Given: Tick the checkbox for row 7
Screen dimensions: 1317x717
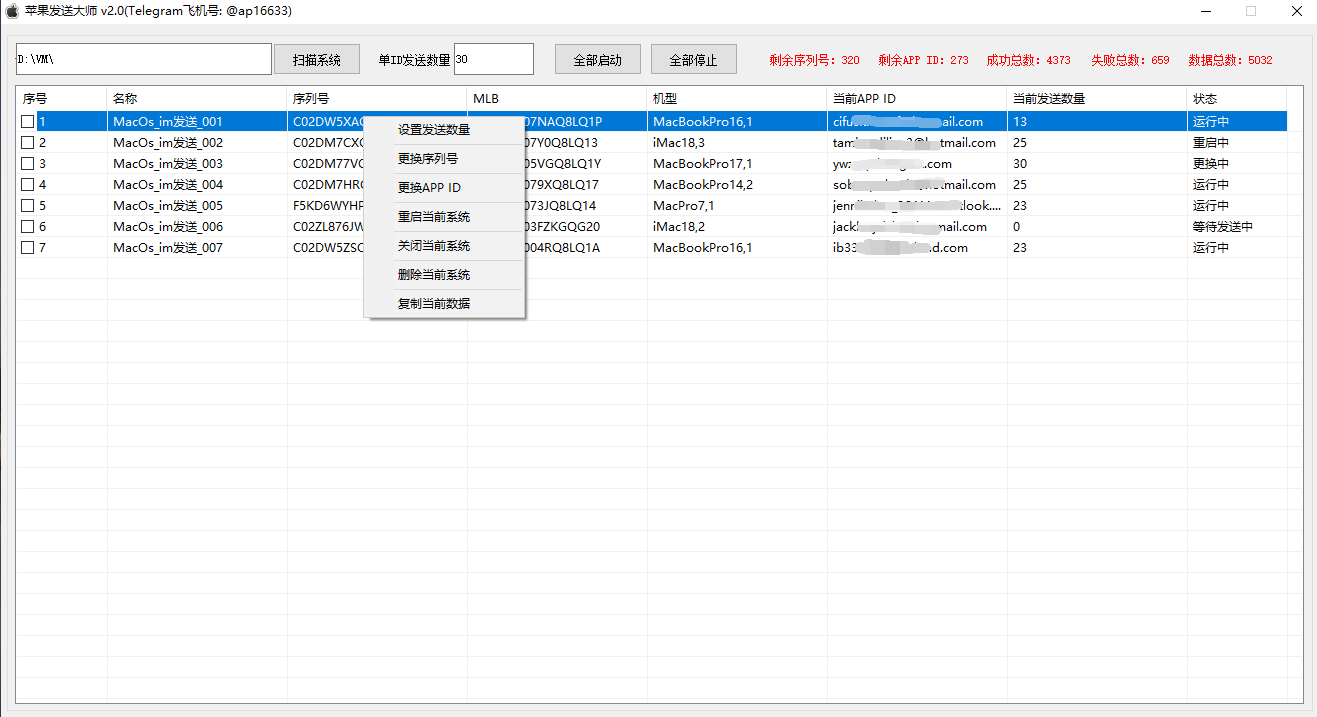Looking at the screenshot, I should pos(28,248).
